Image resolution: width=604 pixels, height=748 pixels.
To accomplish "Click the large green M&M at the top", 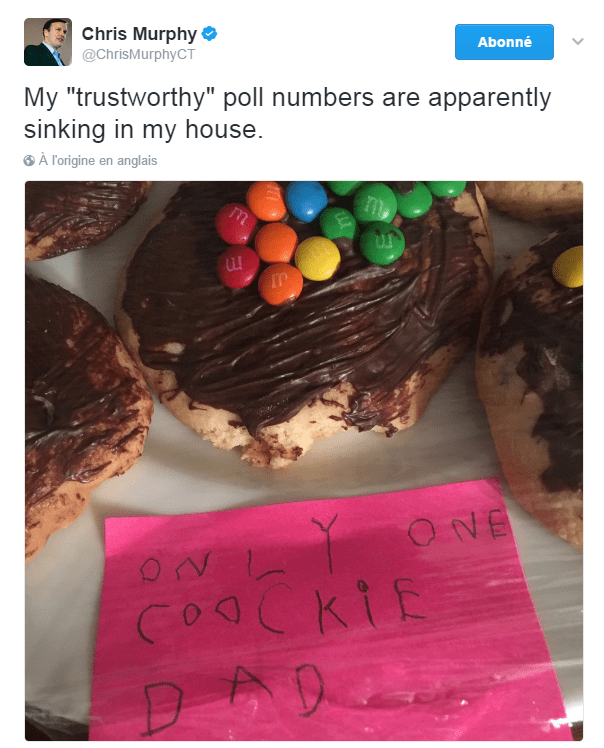I will tap(375, 203).
